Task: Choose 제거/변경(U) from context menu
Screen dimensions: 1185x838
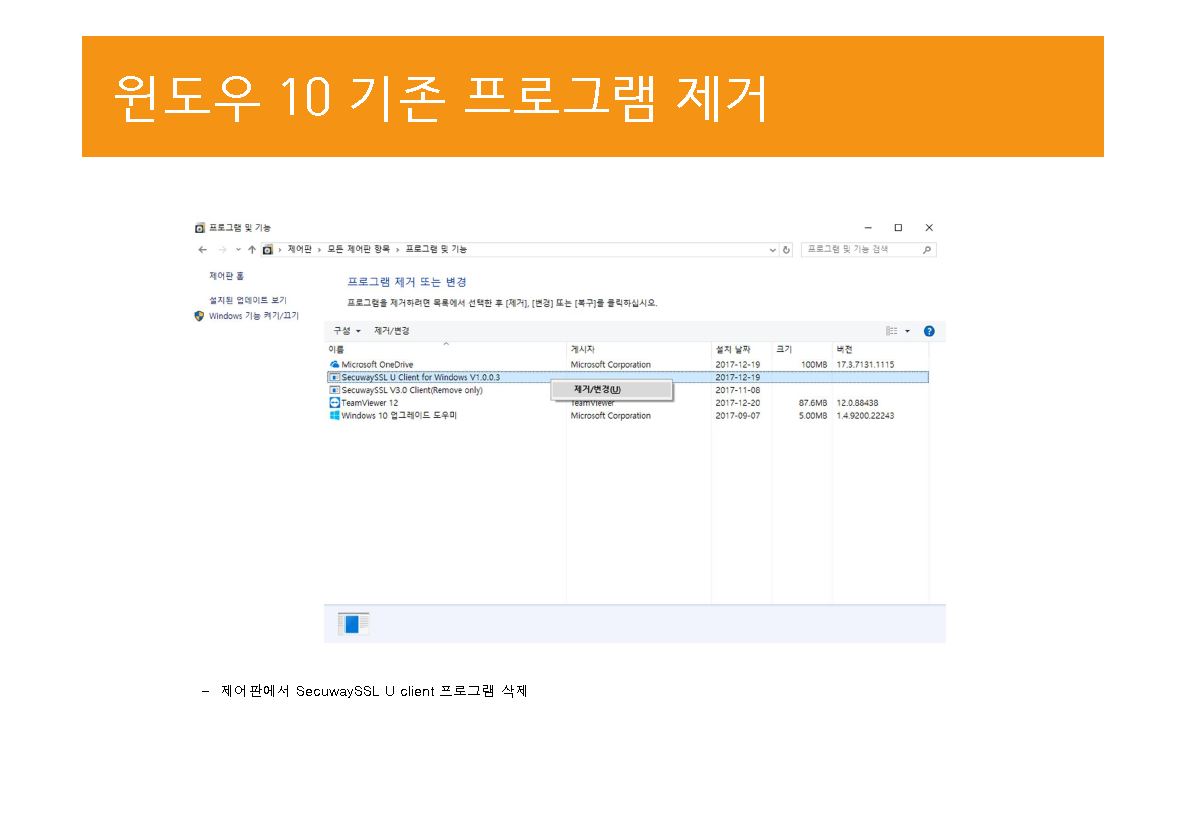Action: (597, 389)
